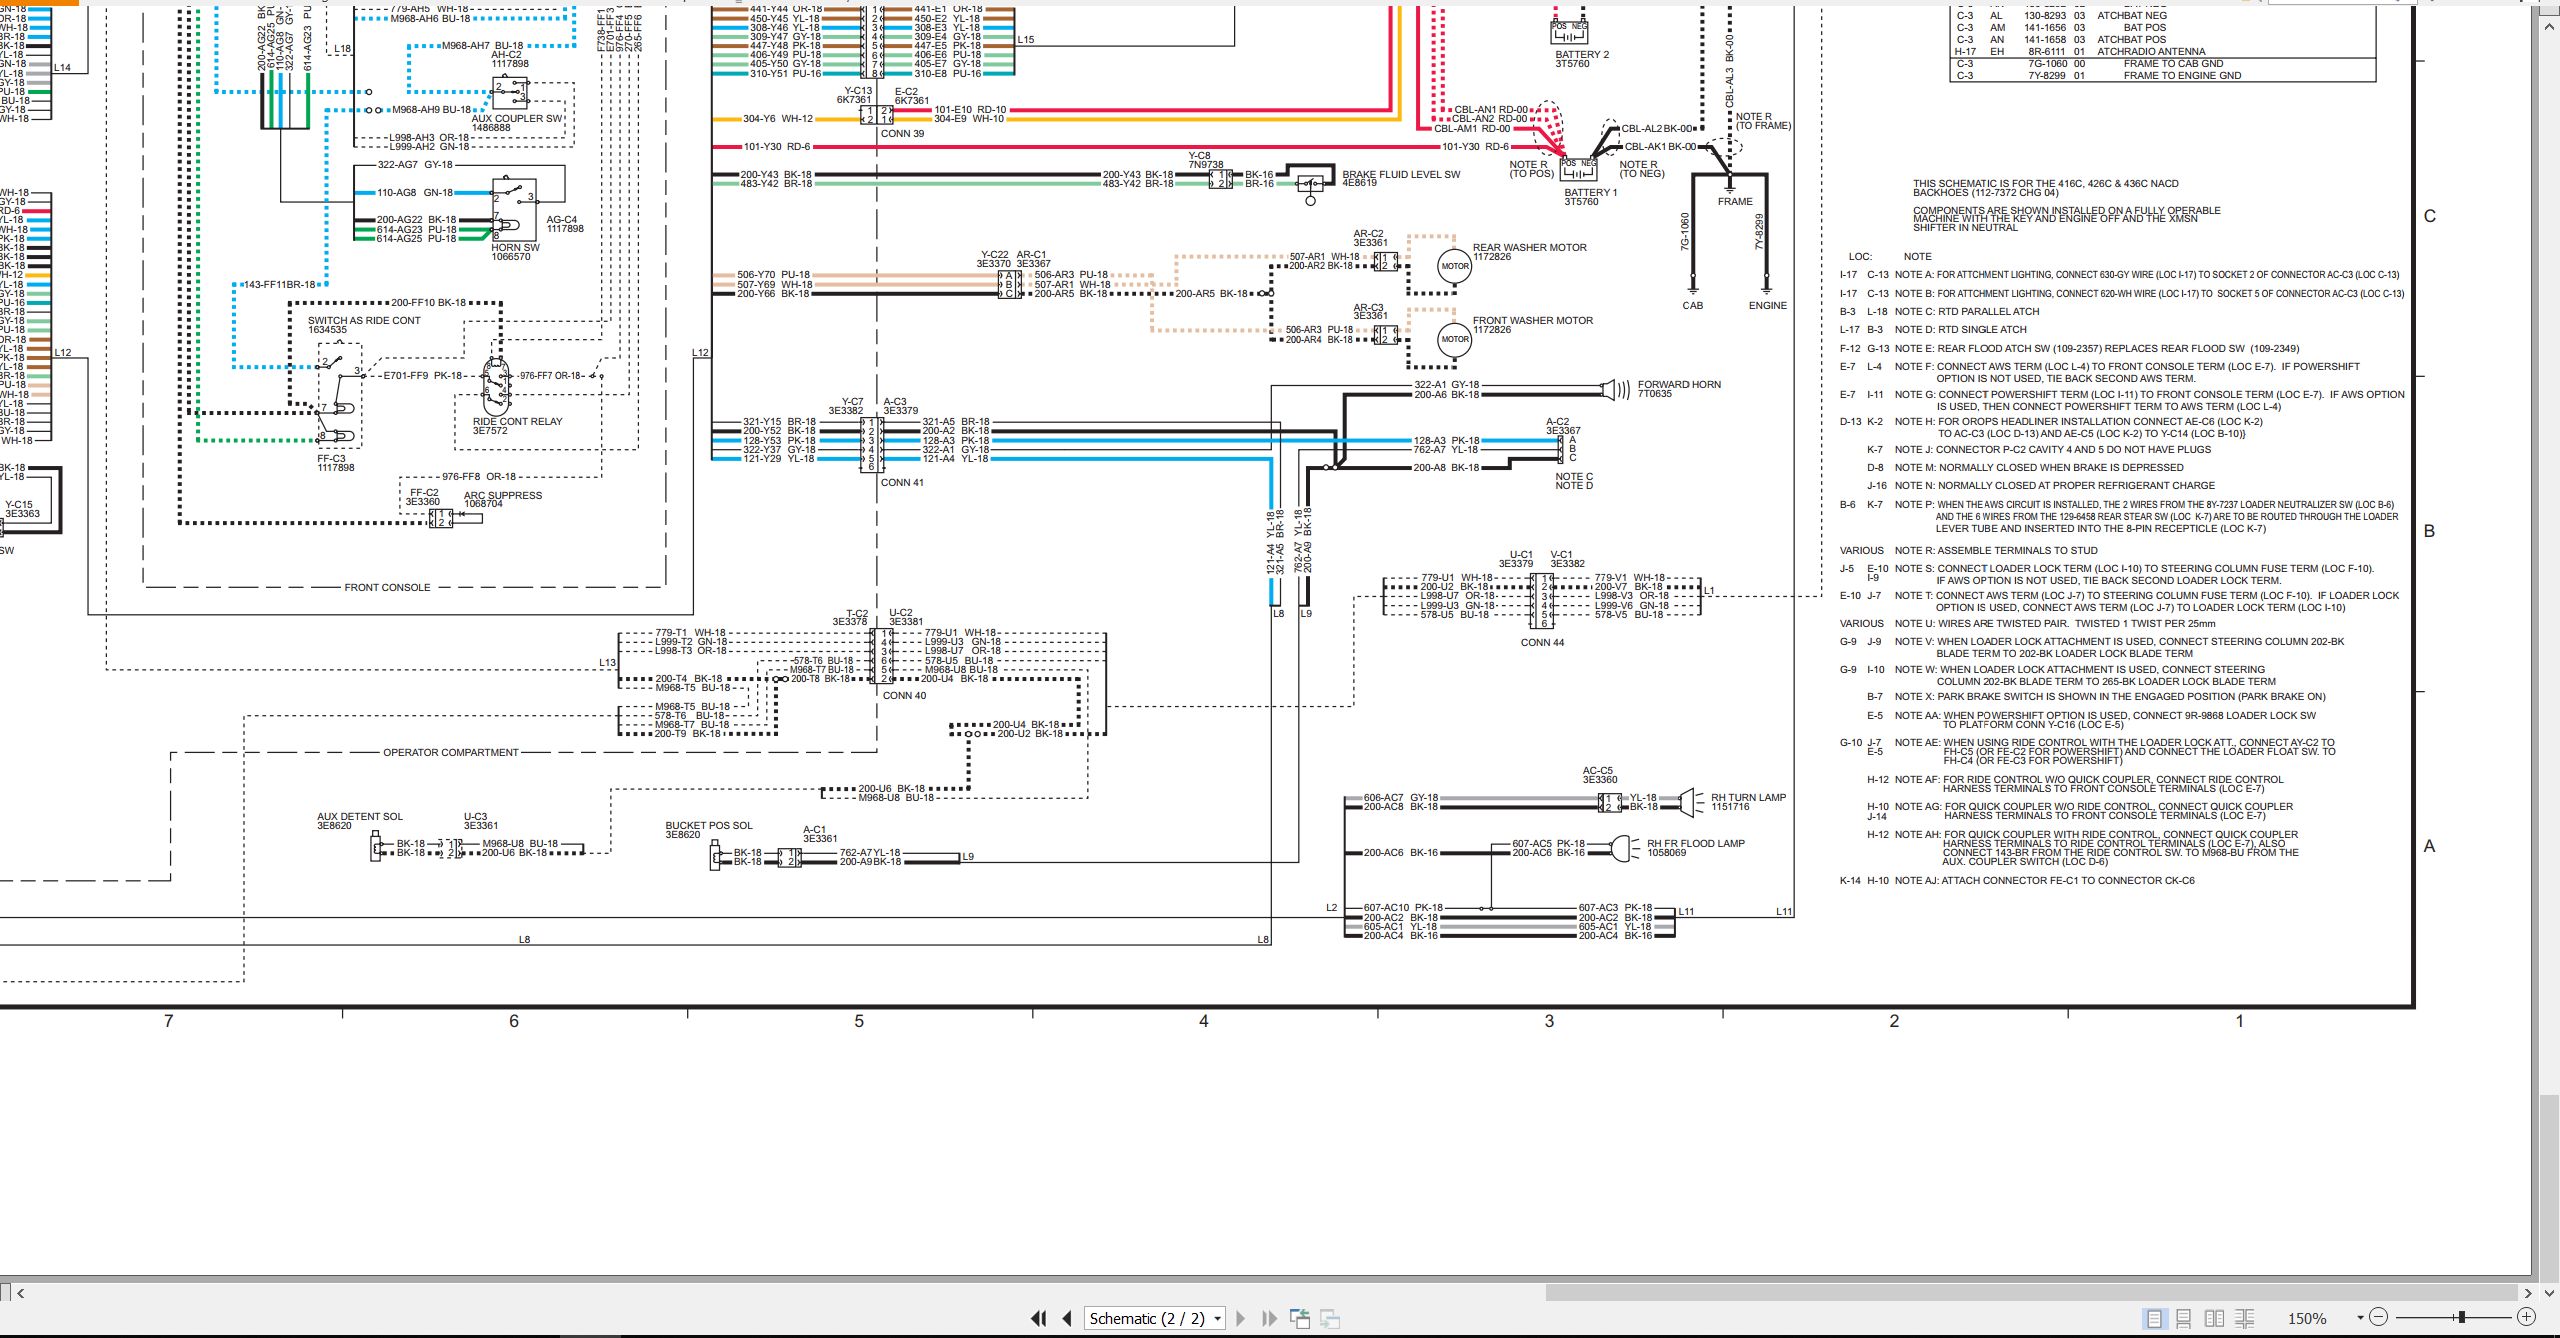2560x1338 pixels.
Task: Click the ARC SUPPRESS label
Action: 502,495
